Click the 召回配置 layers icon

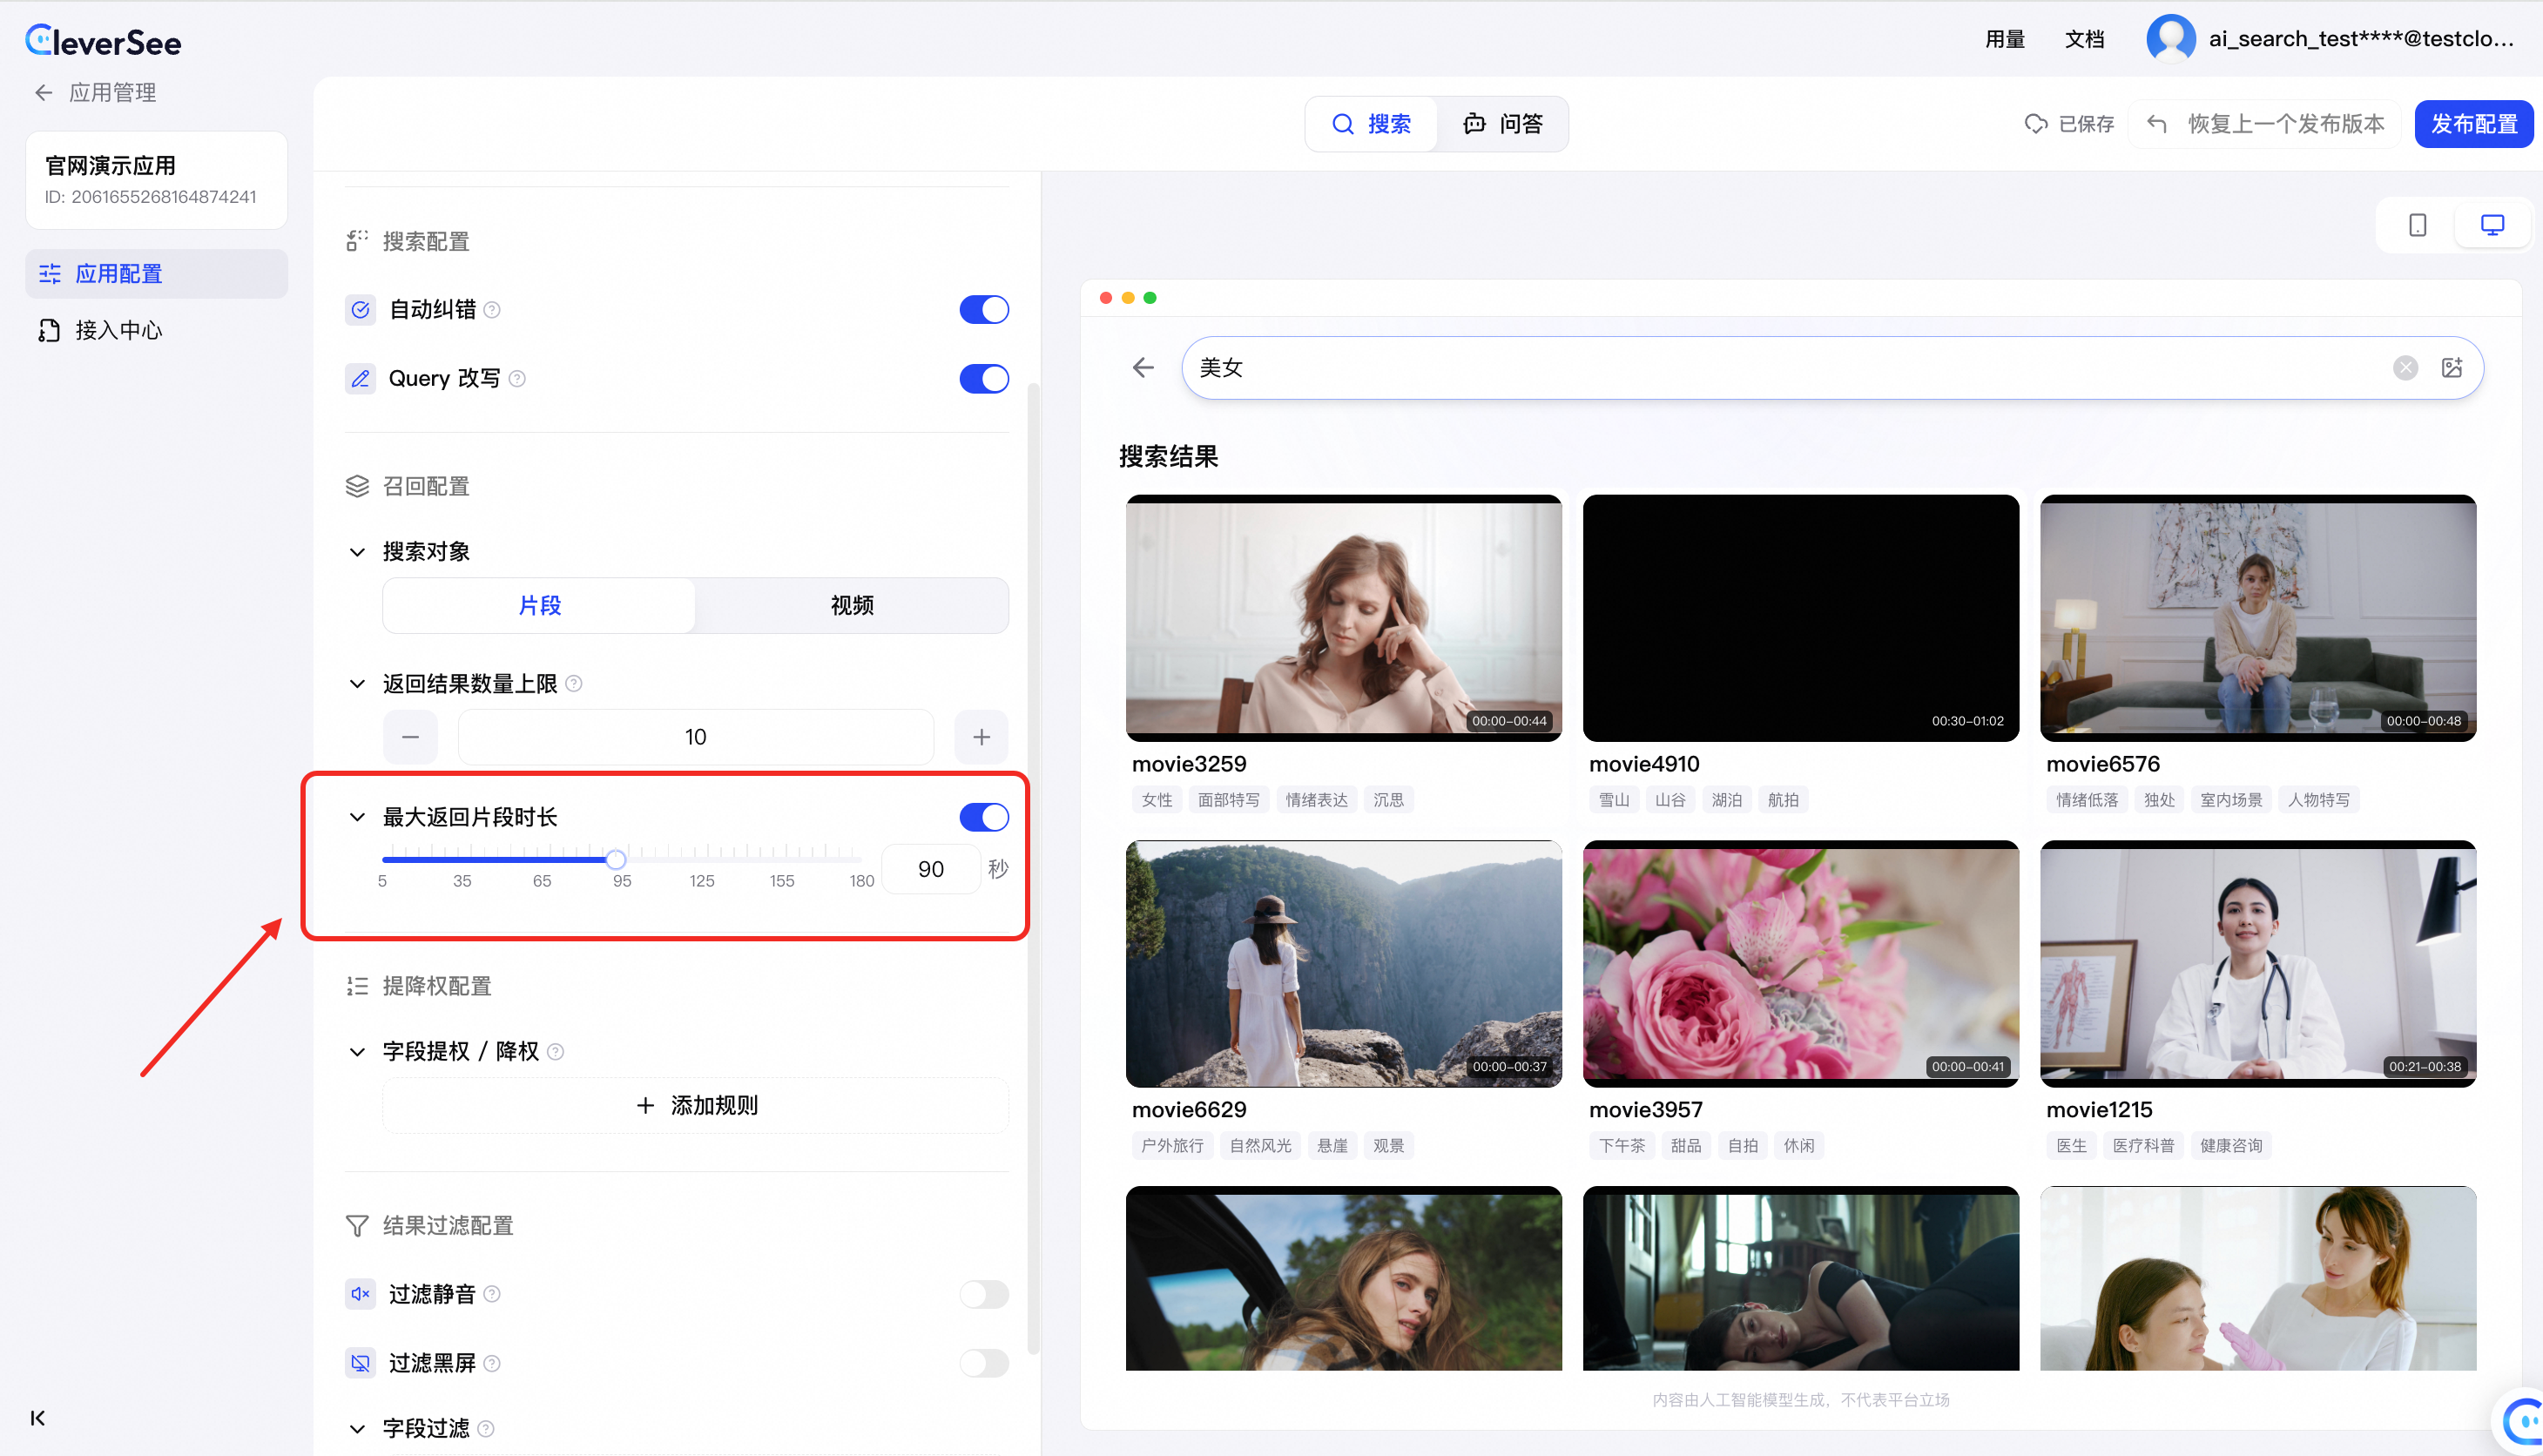[357, 487]
